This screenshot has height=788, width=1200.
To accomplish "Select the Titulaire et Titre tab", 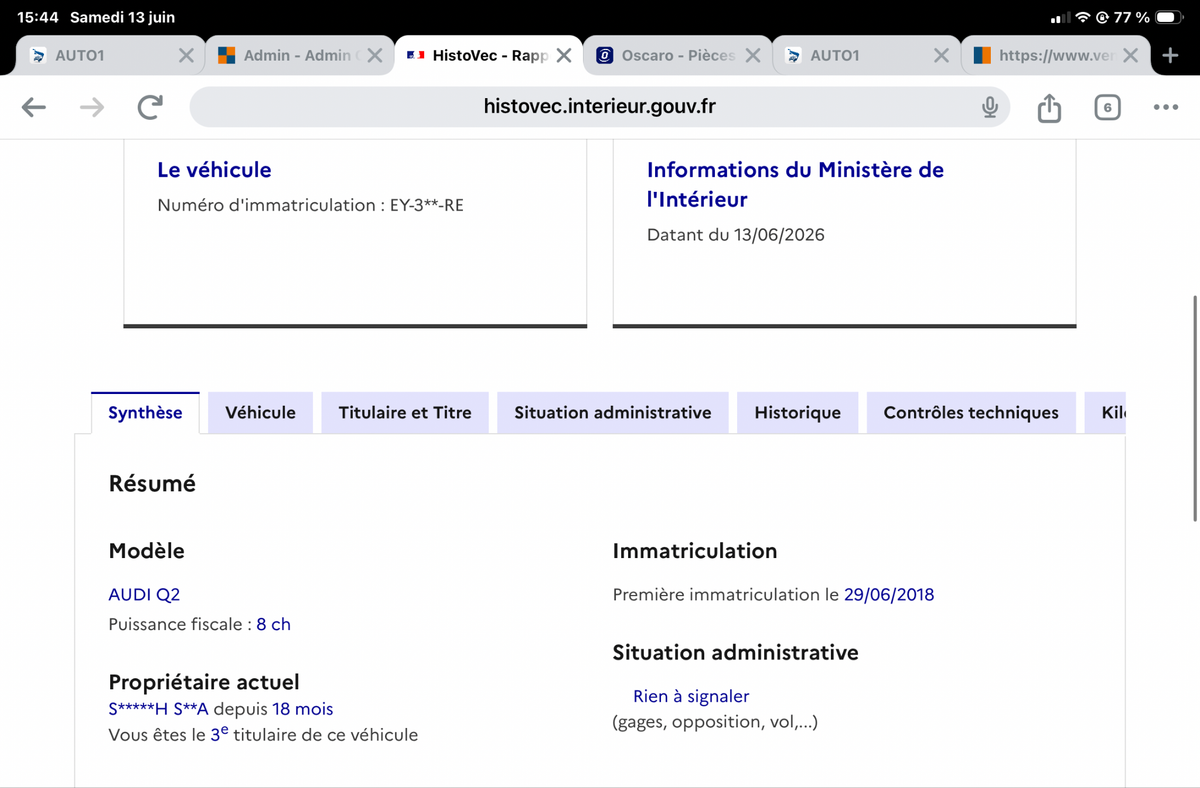I will [405, 413].
